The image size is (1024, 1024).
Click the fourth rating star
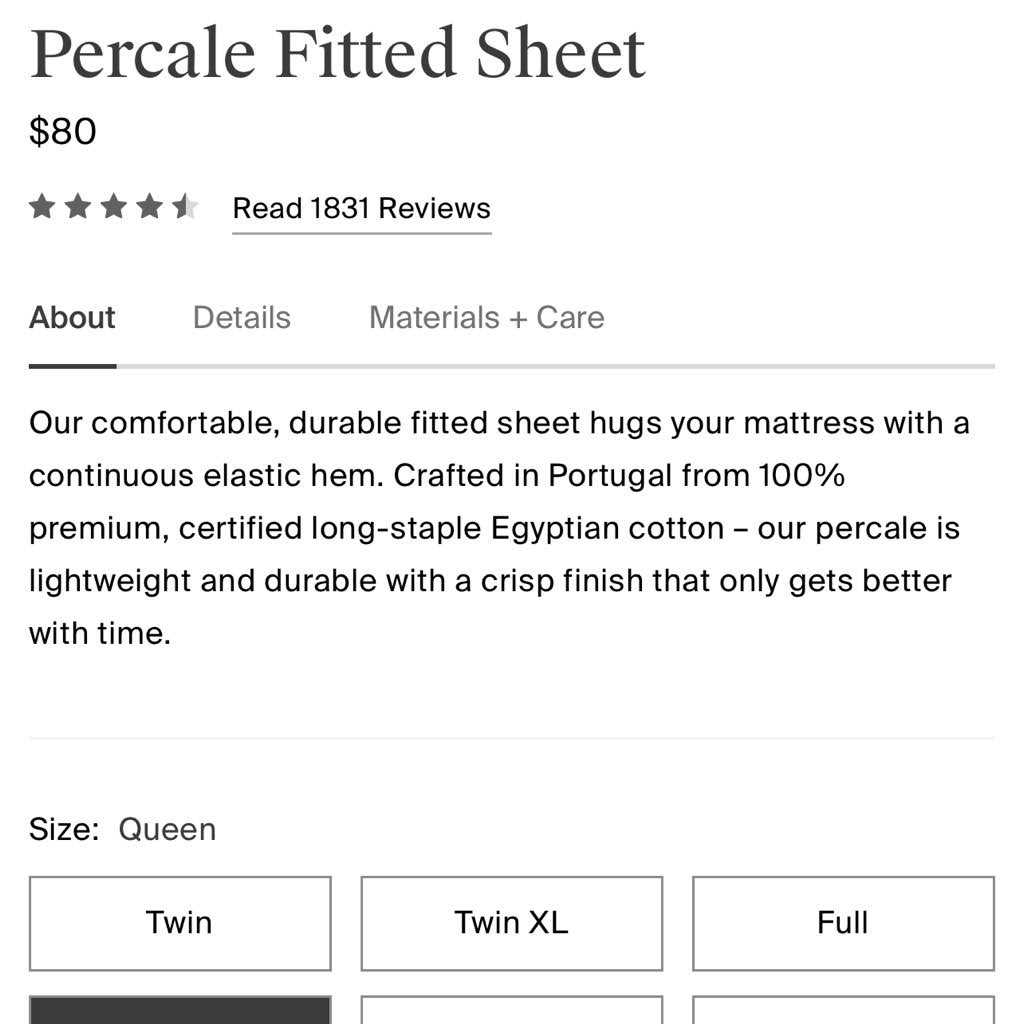(149, 207)
